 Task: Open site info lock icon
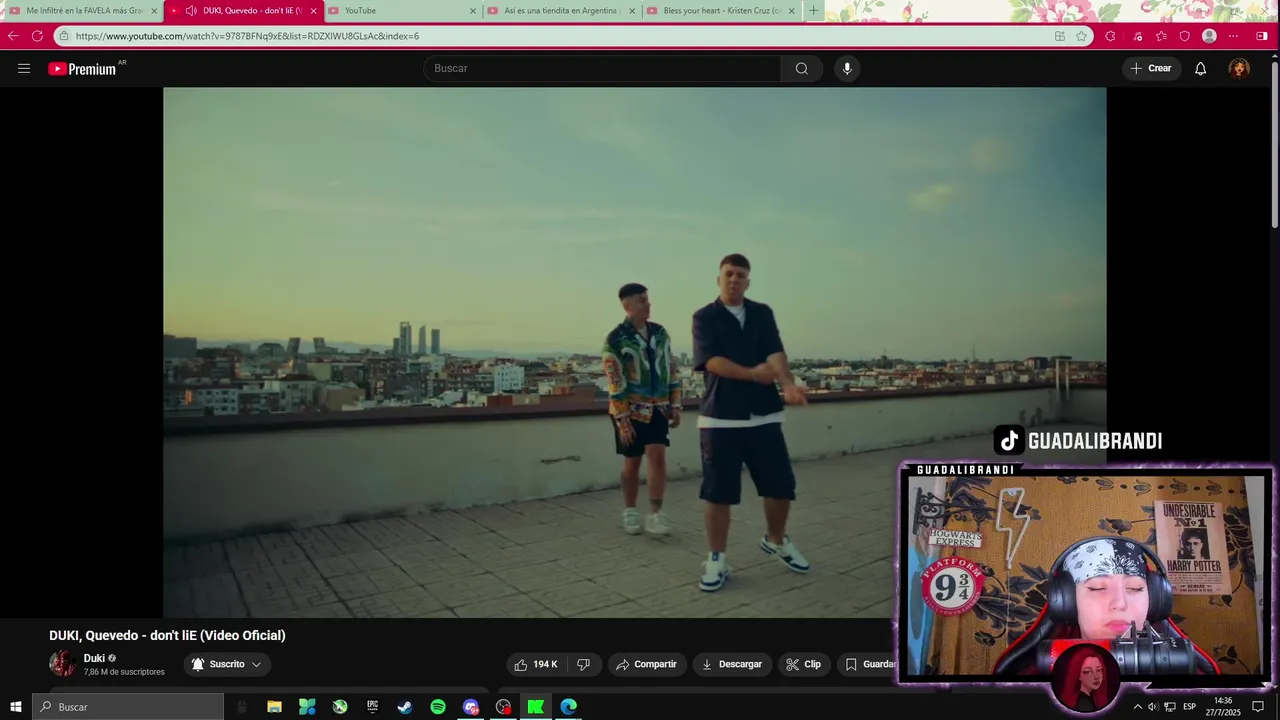63,36
